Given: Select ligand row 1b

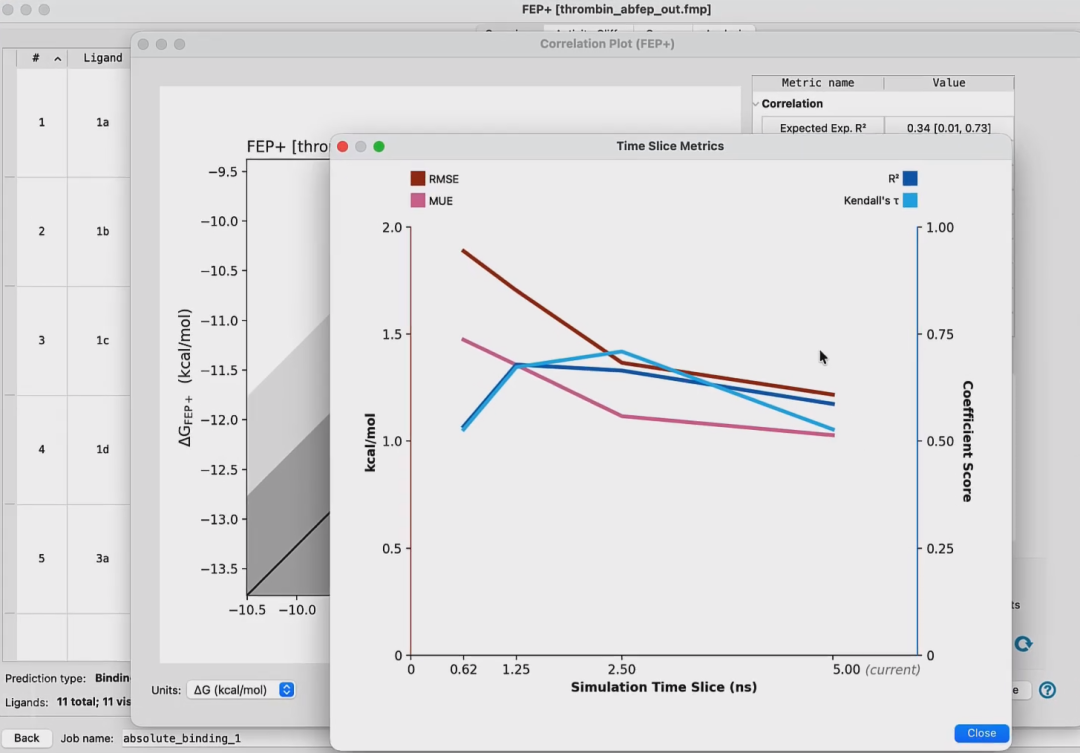Looking at the screenshot, I should [102, 231].
